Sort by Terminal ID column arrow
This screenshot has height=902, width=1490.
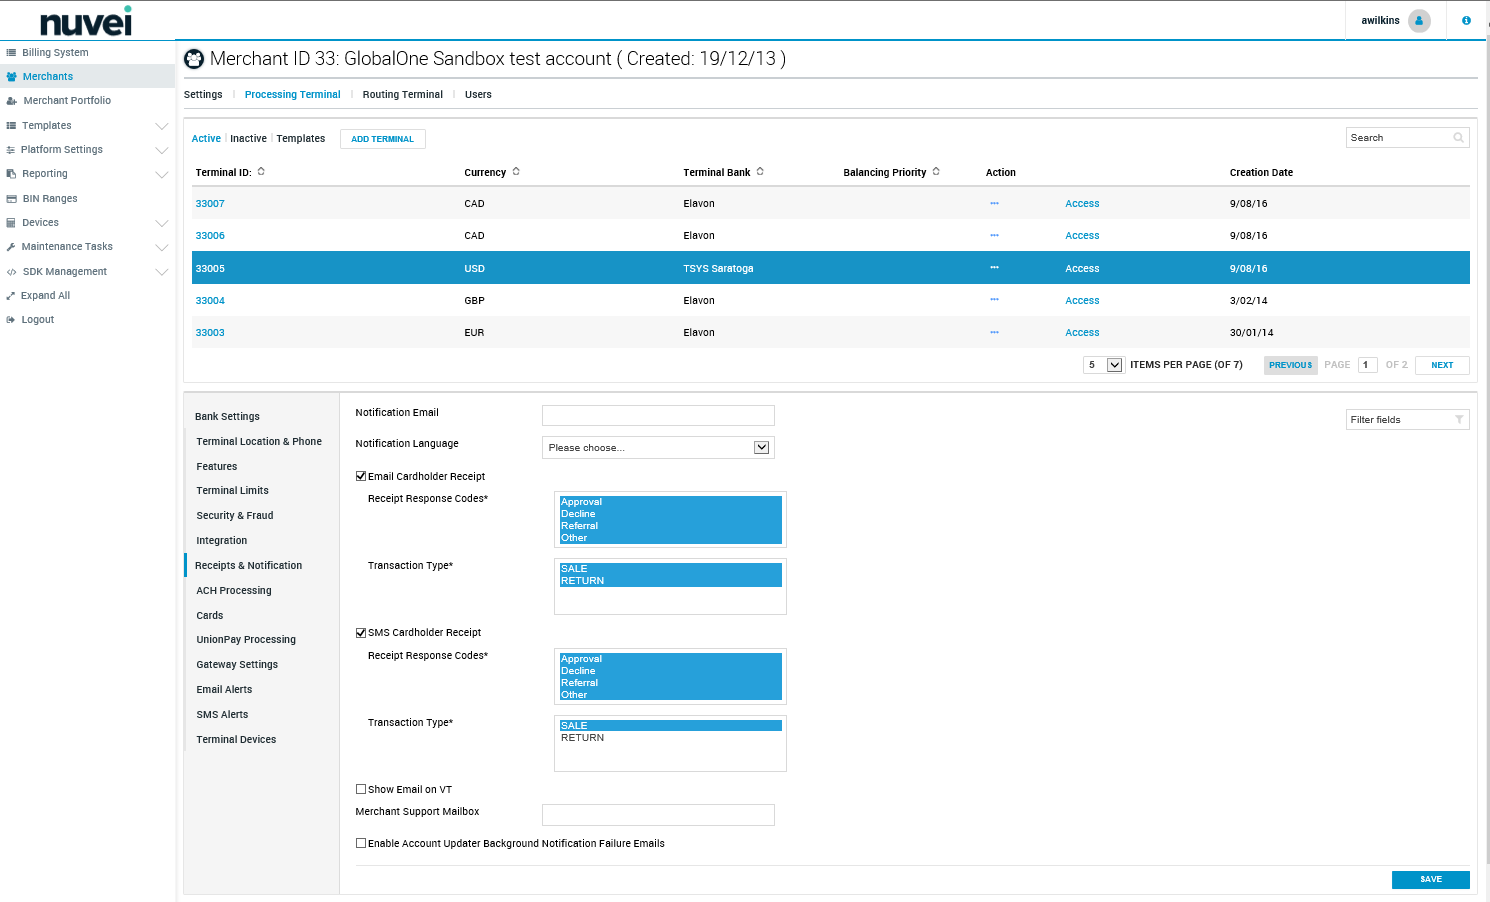click(x=261, y=172)
